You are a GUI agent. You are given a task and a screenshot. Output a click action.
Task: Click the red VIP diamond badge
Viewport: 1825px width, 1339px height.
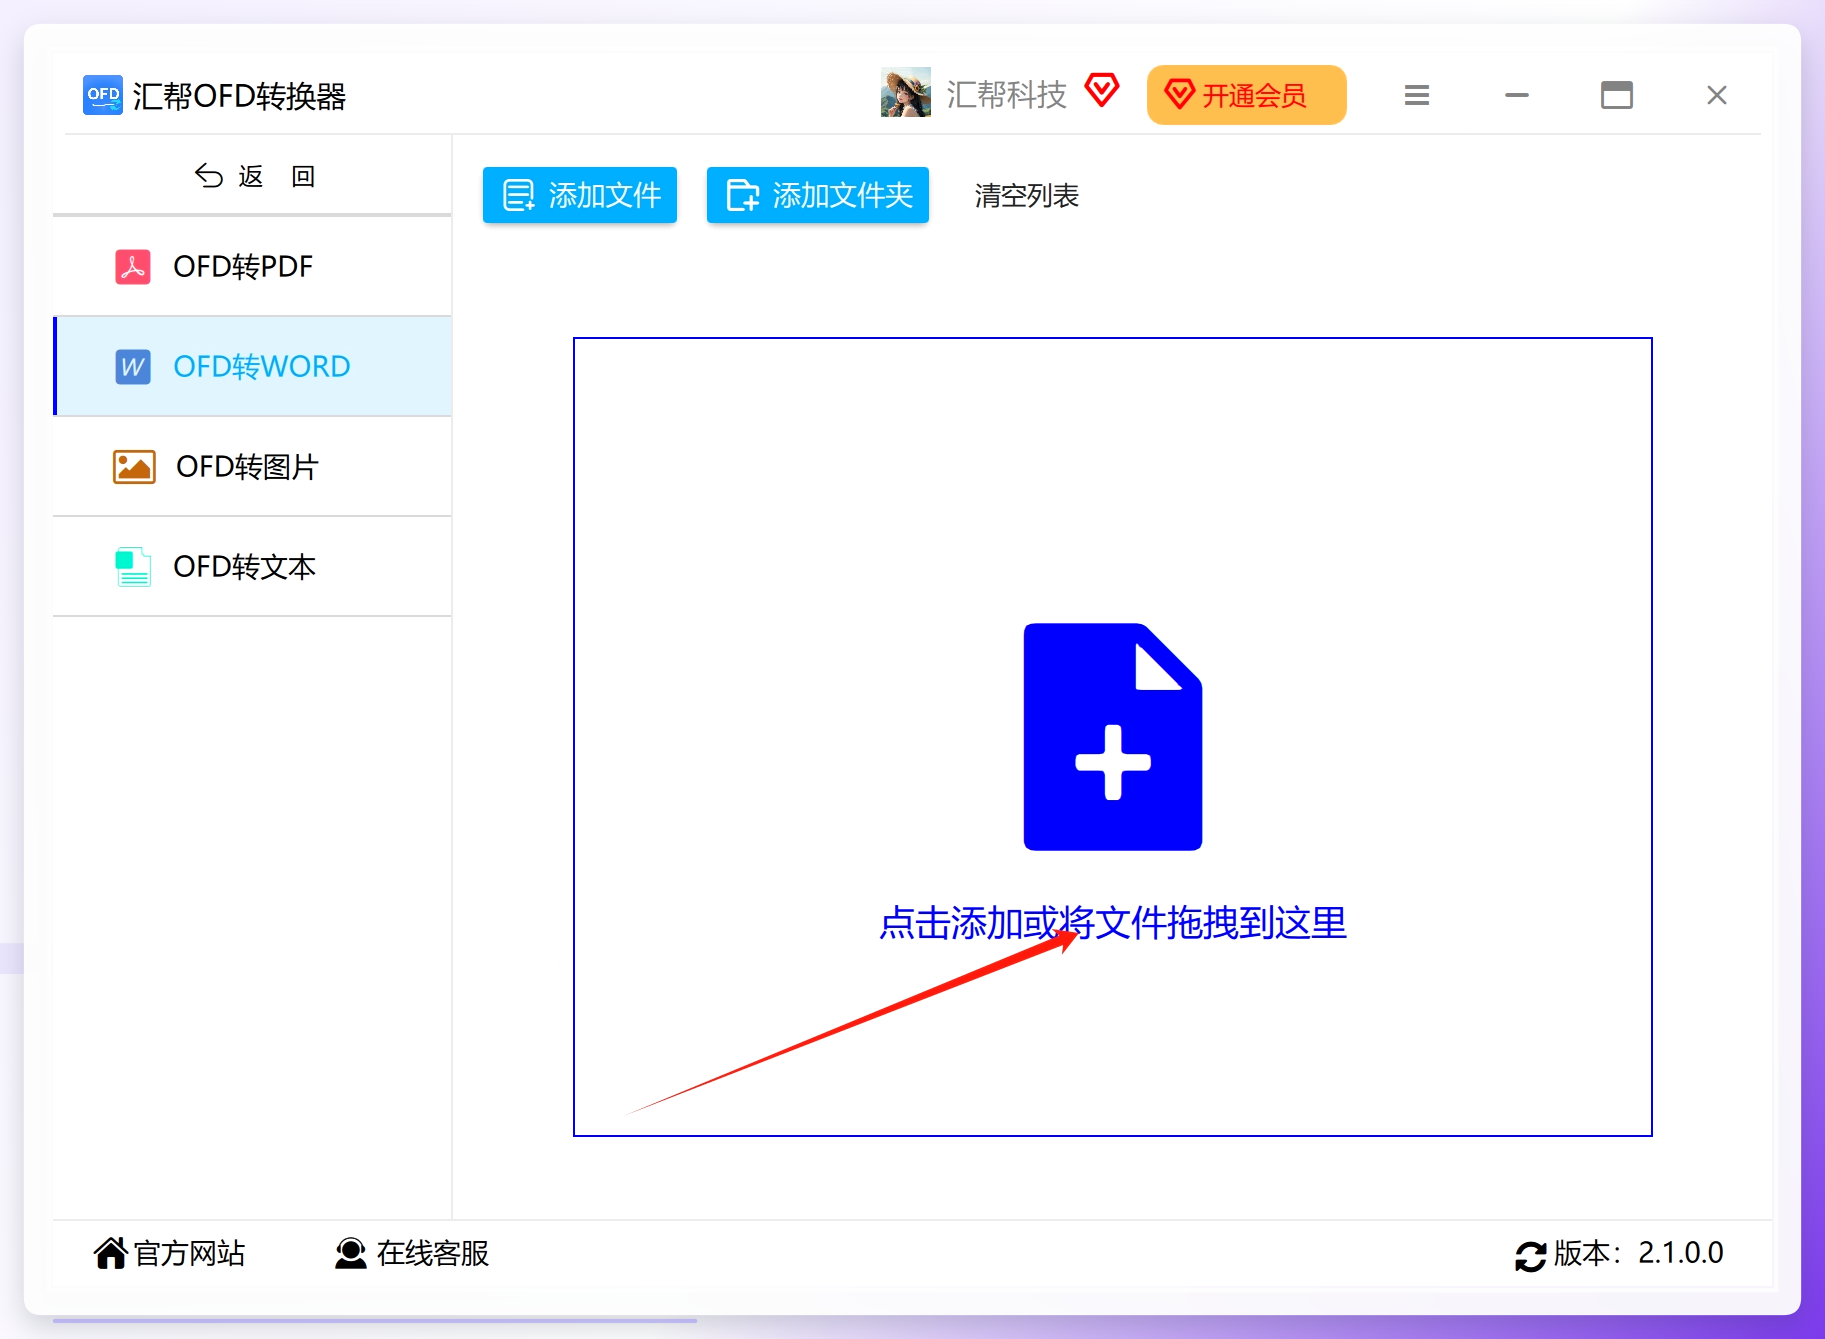[x=1101, y=91]
